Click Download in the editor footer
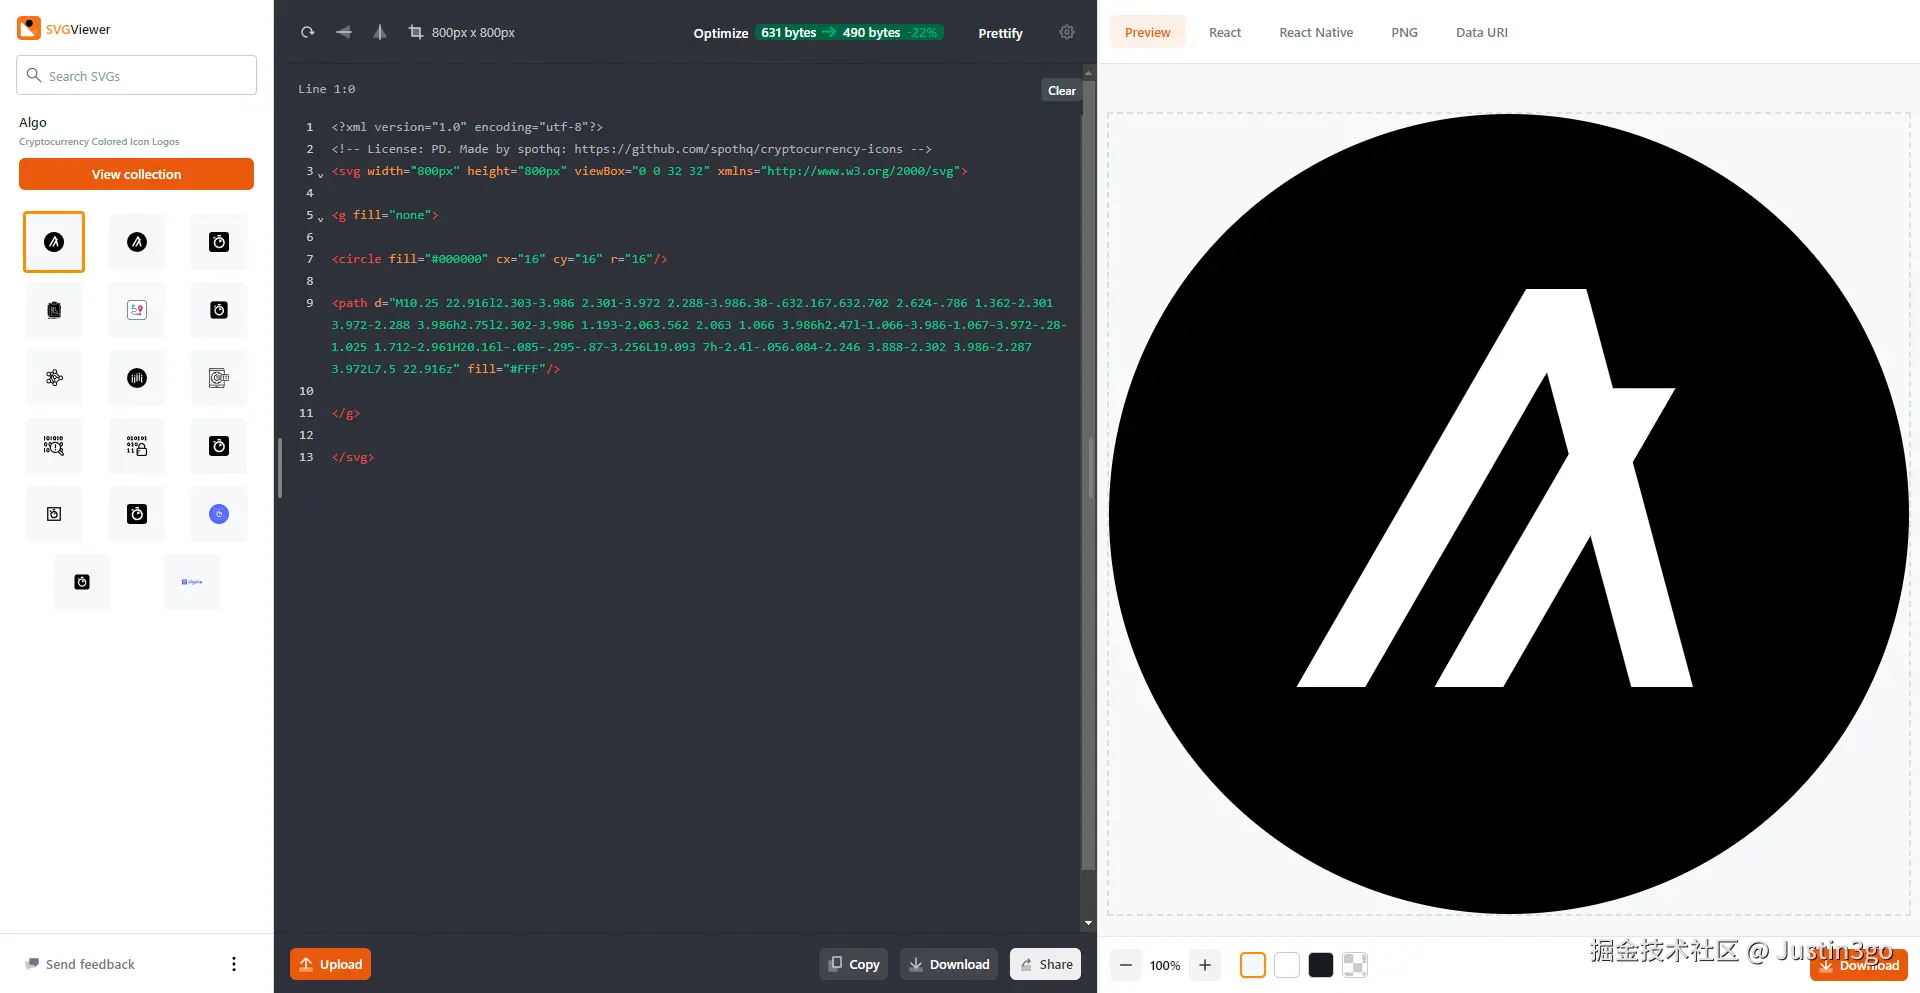1920x993 pixels. coord(949,964)
